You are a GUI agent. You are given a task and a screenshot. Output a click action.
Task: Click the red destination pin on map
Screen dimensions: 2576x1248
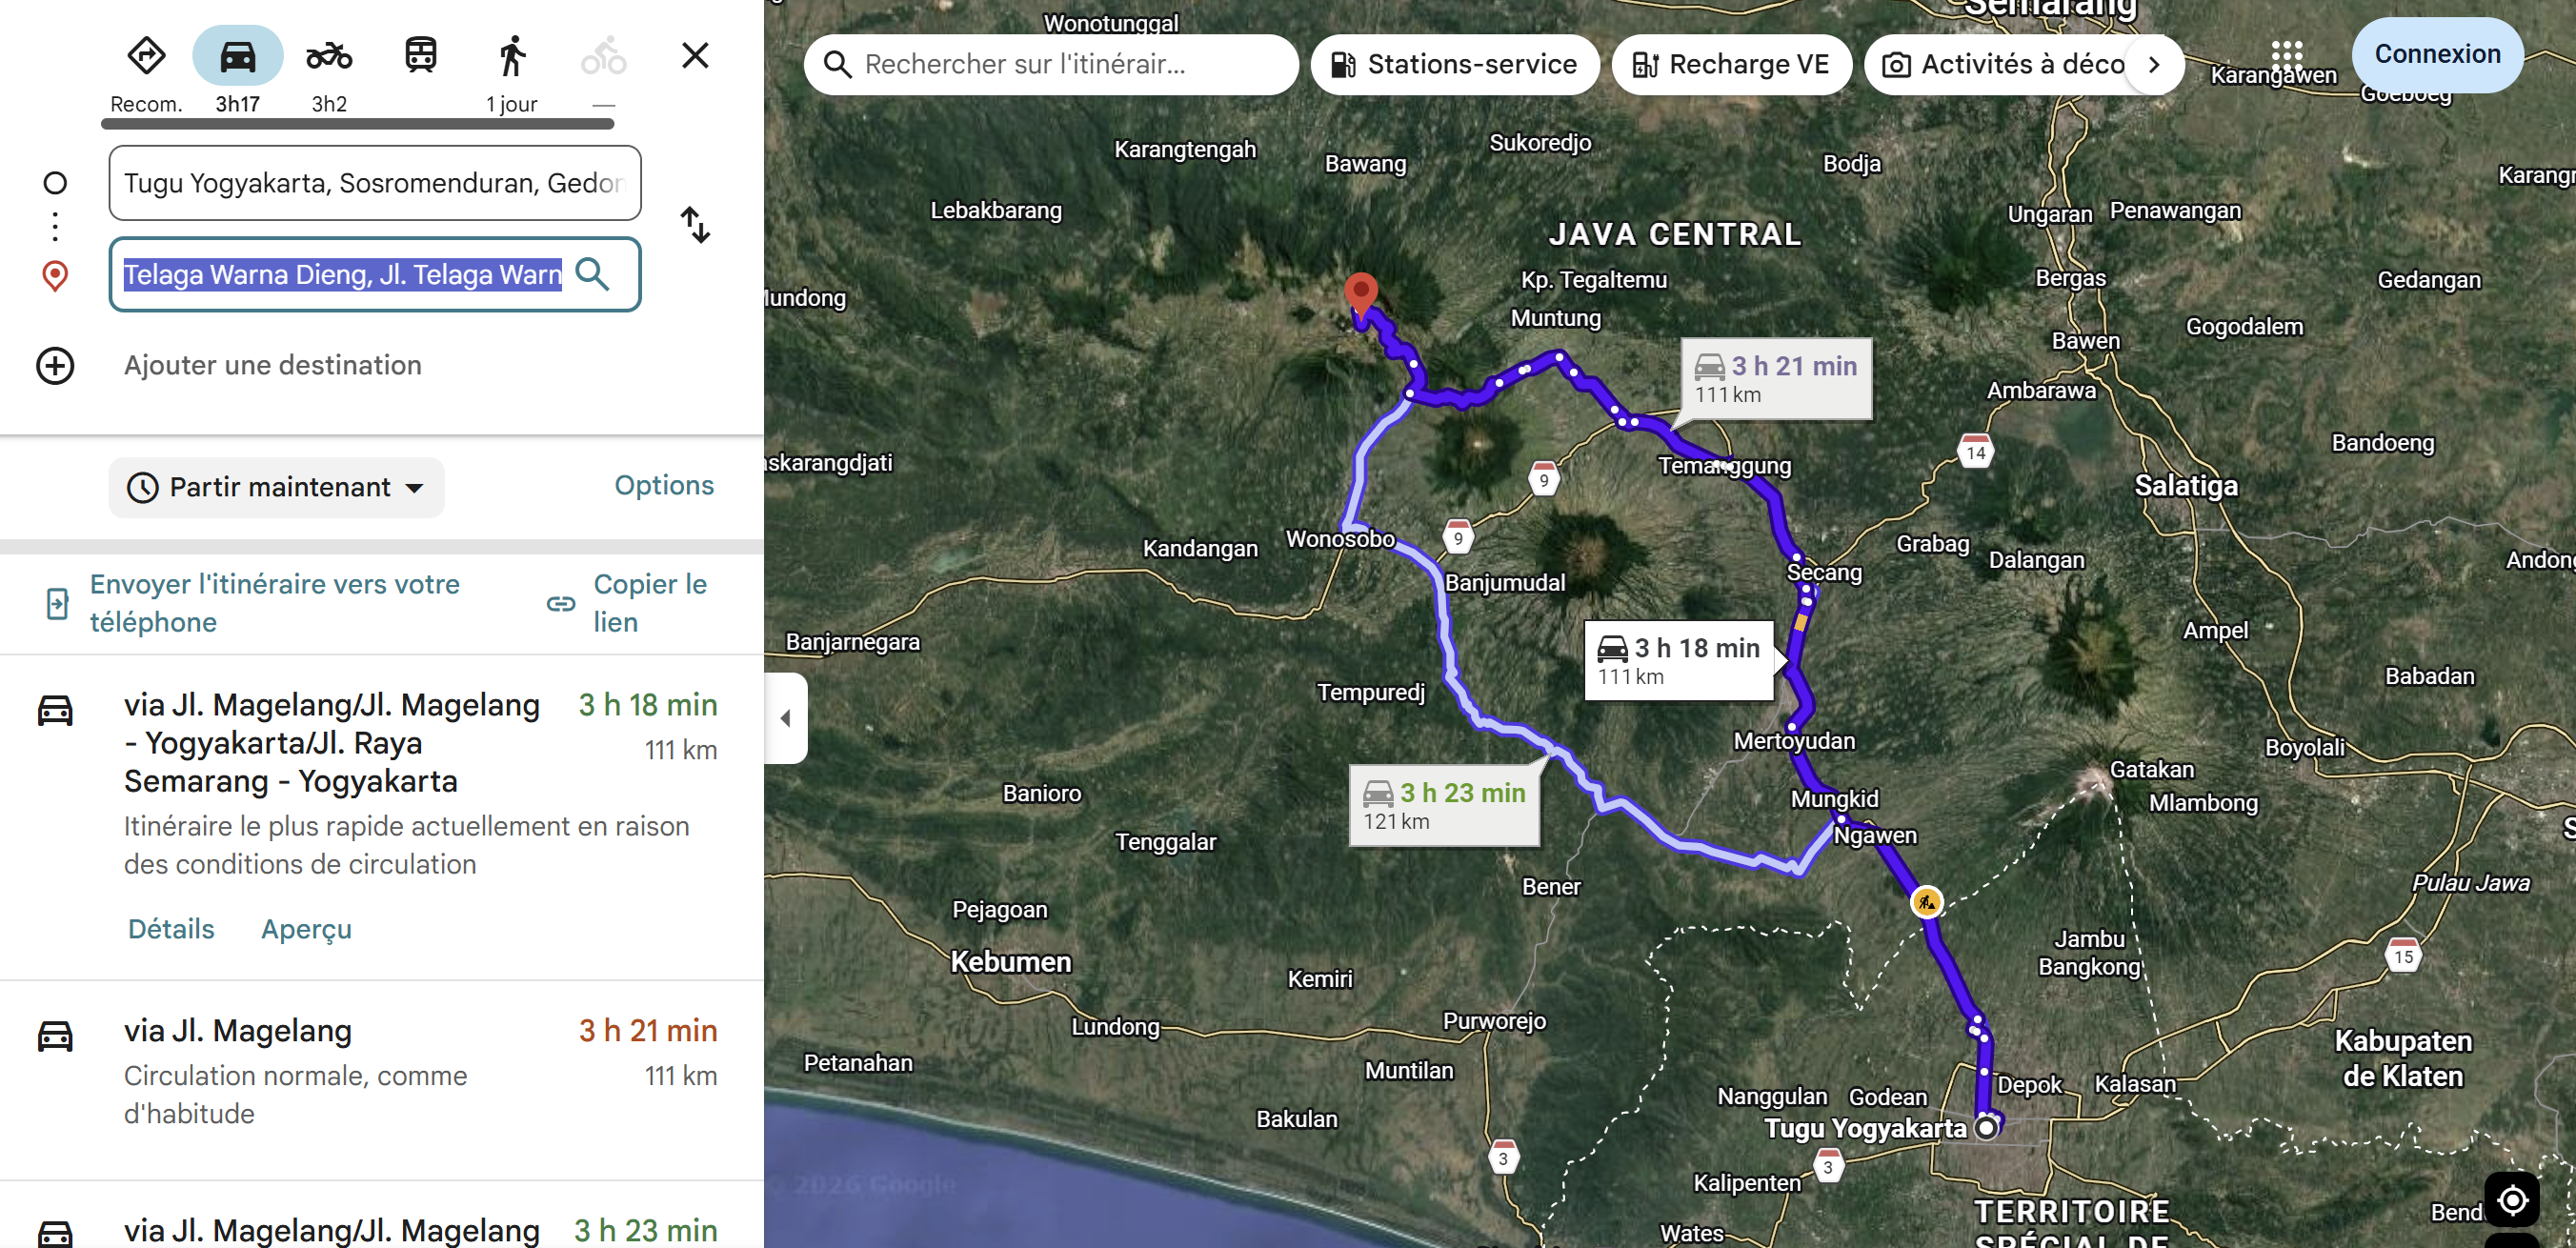(x=1360, y=295)
